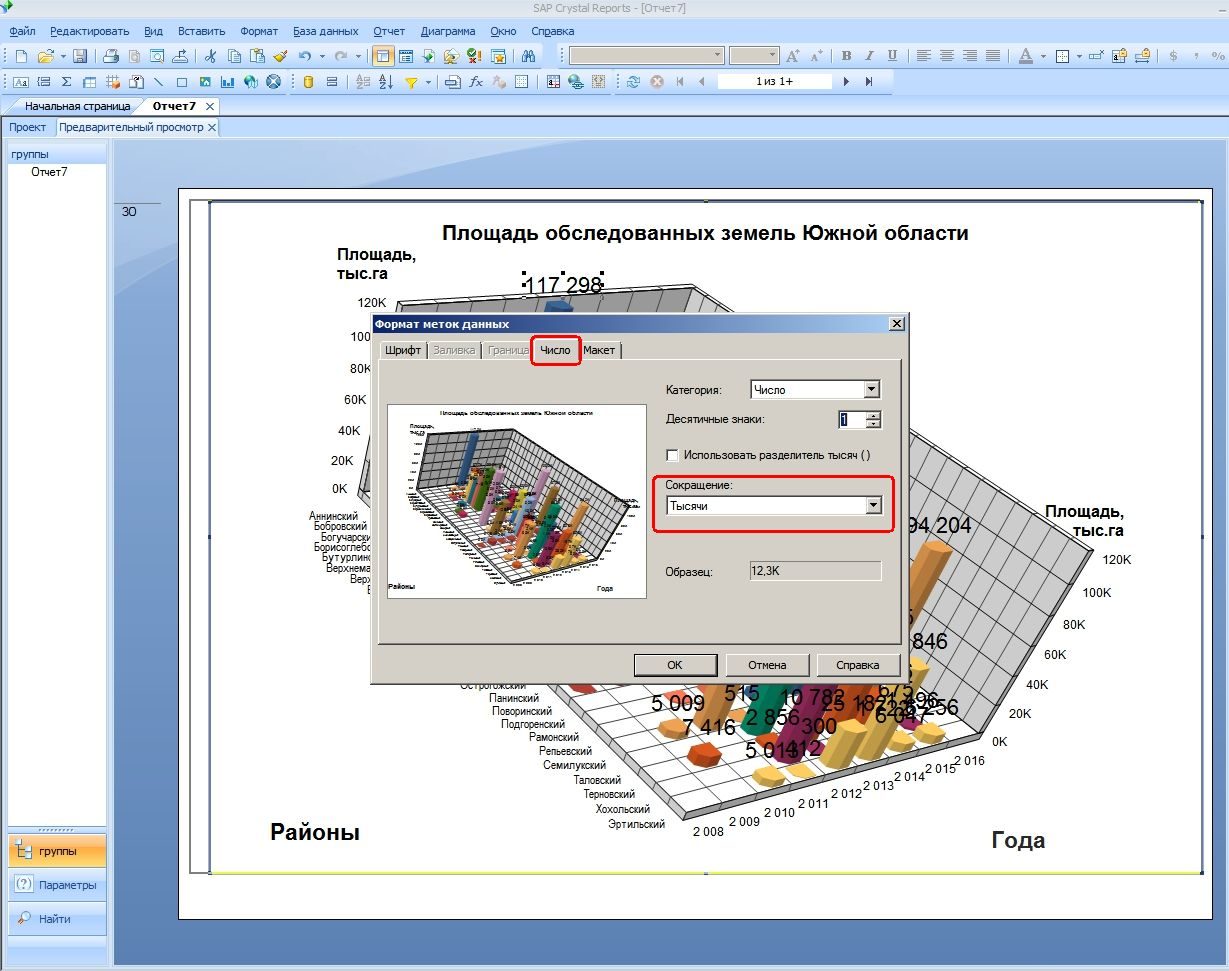Click the OK button

coord(675,665)
